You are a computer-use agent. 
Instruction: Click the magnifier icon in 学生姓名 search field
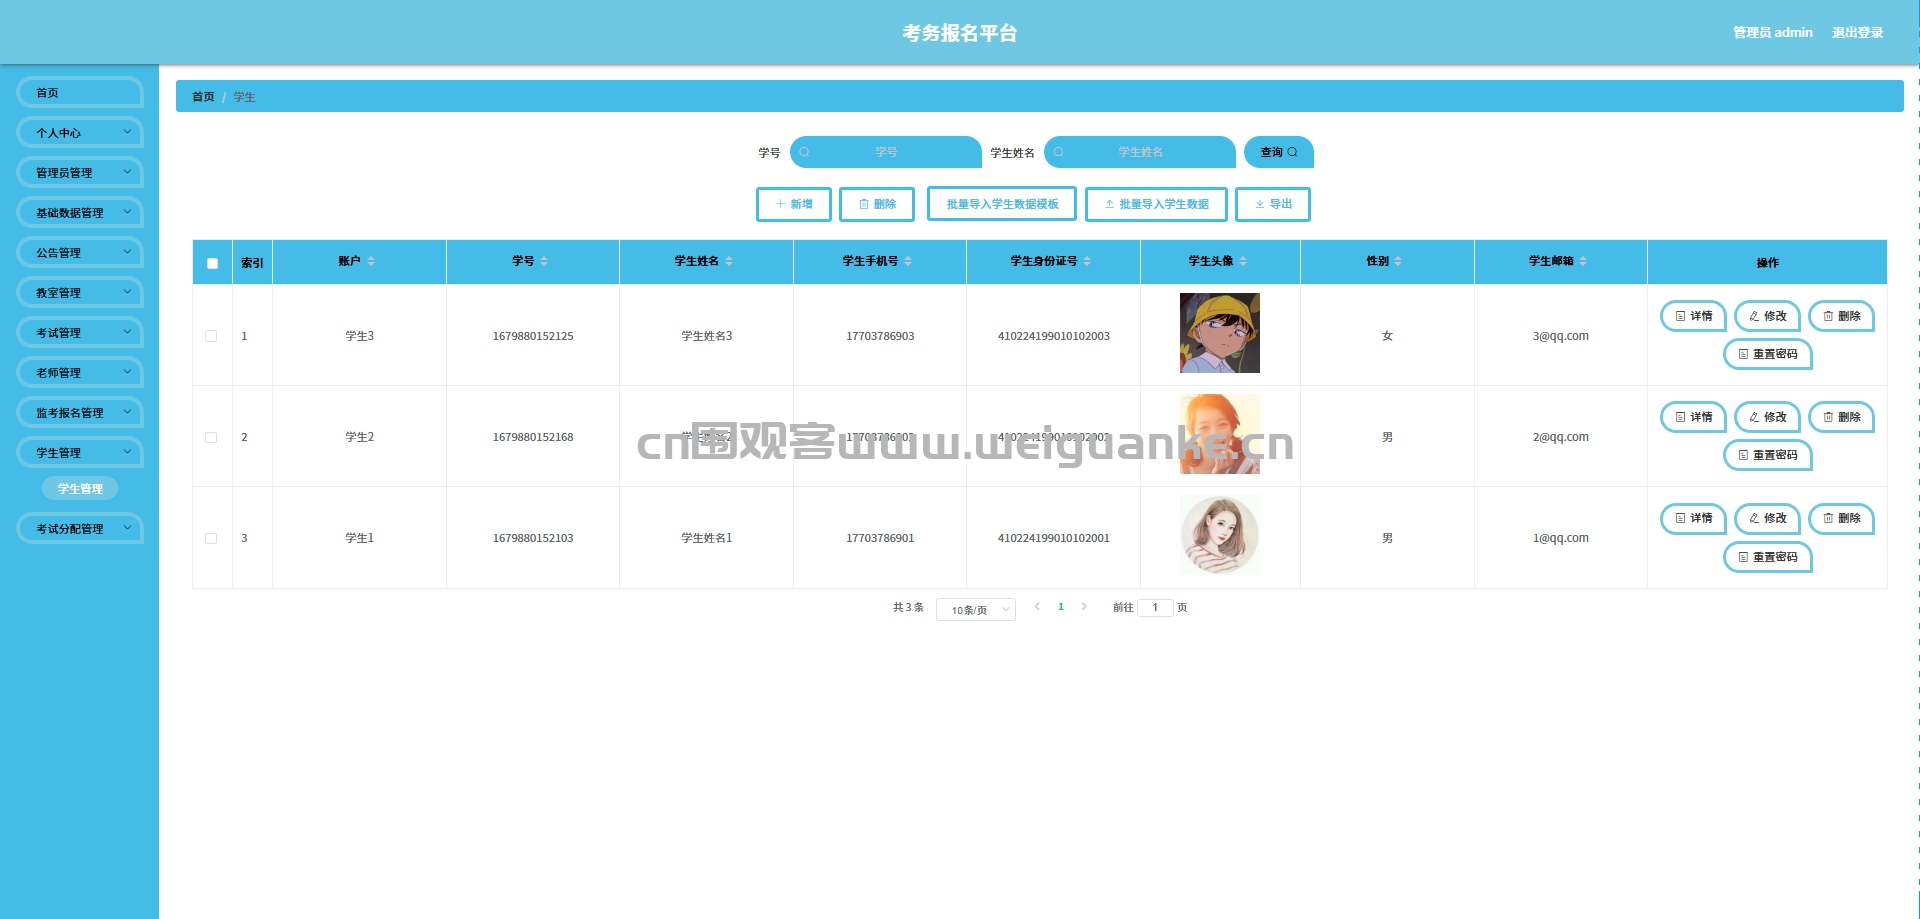(1058, 152)
